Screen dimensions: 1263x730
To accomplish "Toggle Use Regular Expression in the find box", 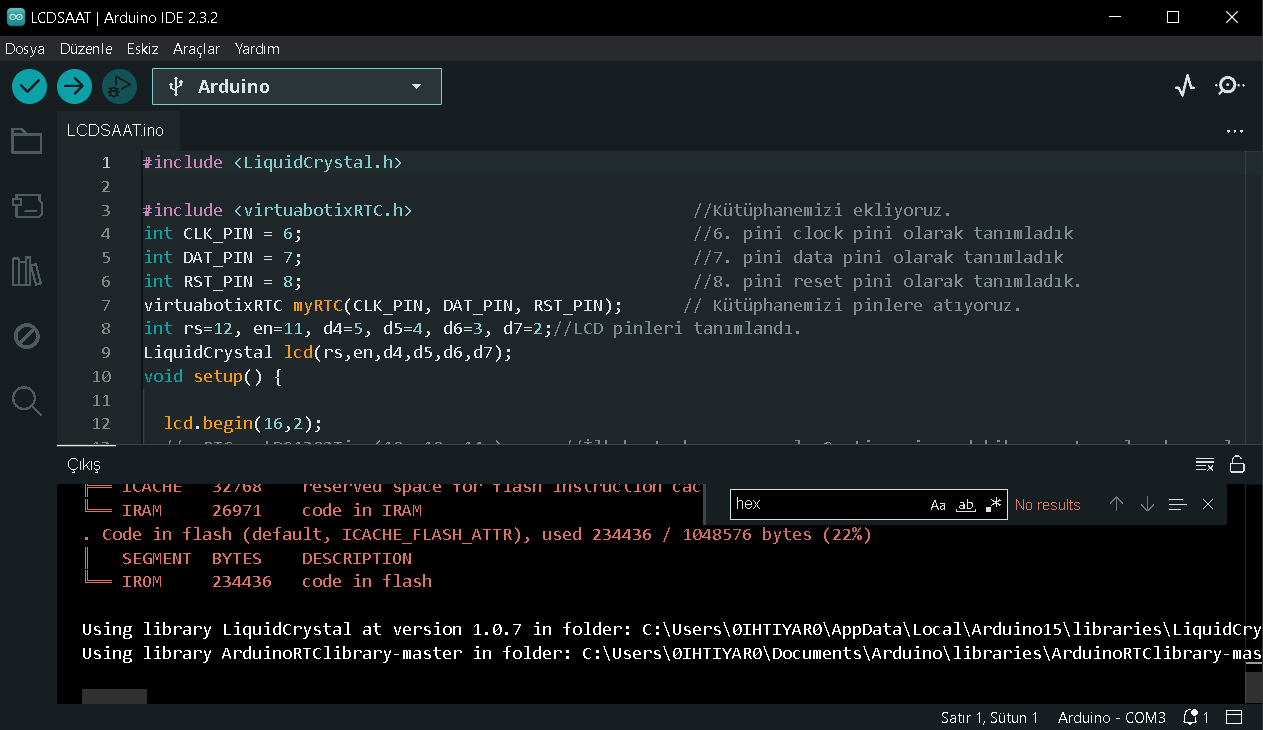I will click(993, 505).
